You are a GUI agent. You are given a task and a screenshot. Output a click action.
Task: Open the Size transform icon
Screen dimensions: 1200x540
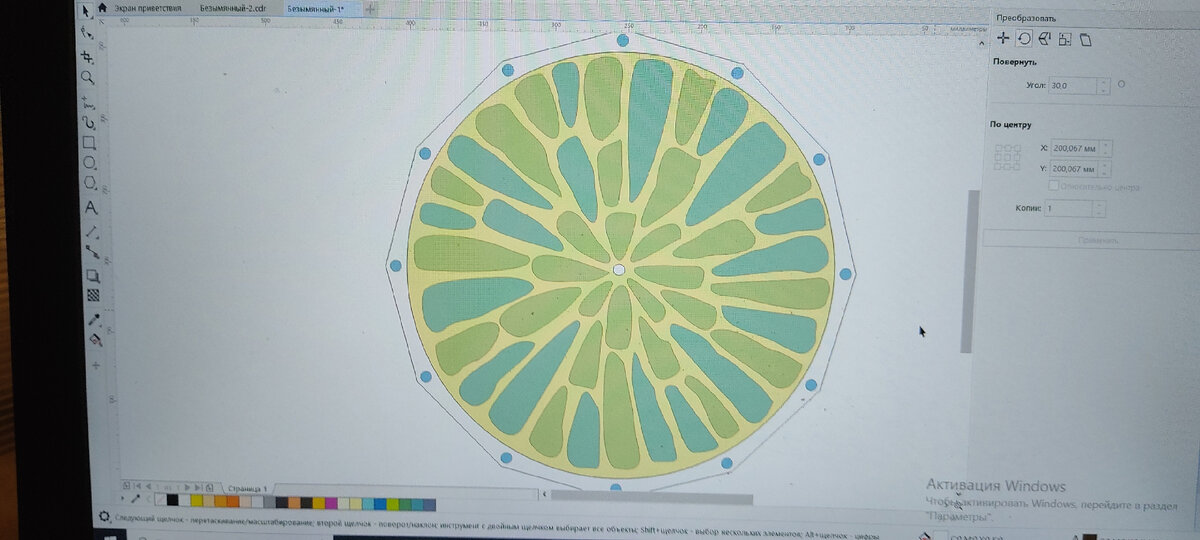pyautogui.click(x=1065, y=40)
